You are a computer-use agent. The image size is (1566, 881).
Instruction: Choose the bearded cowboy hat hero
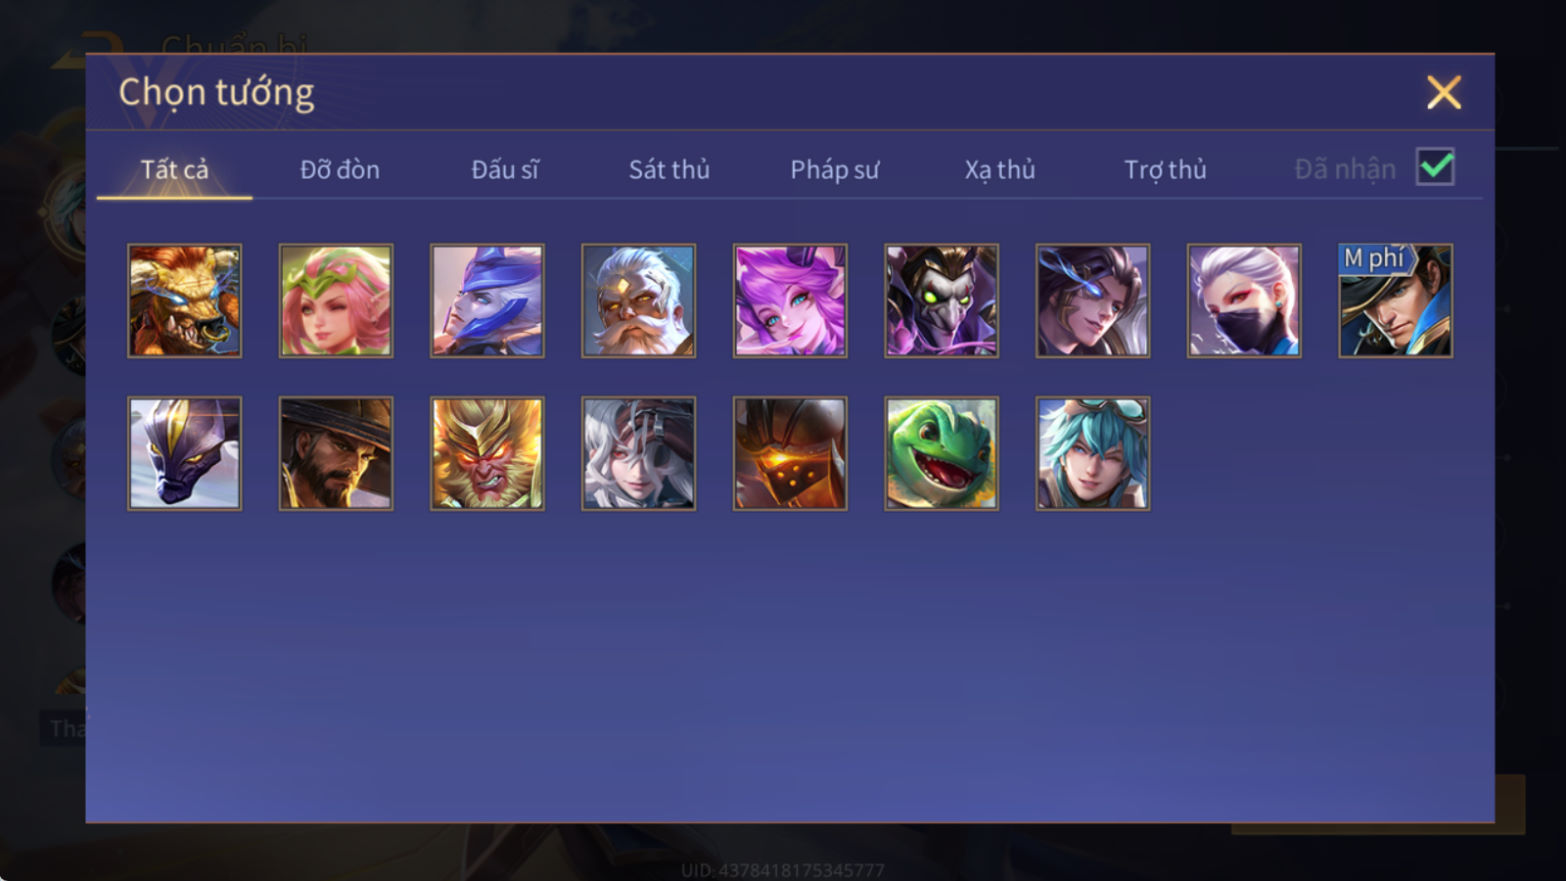click(x=336, y=453)
